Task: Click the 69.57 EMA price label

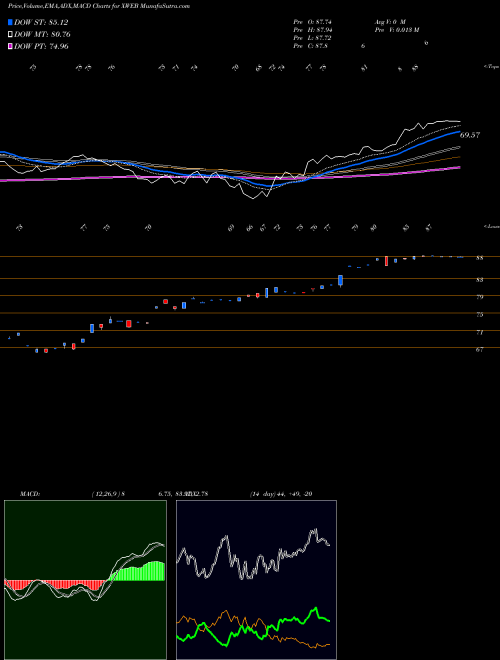Action: pos(470,135)
